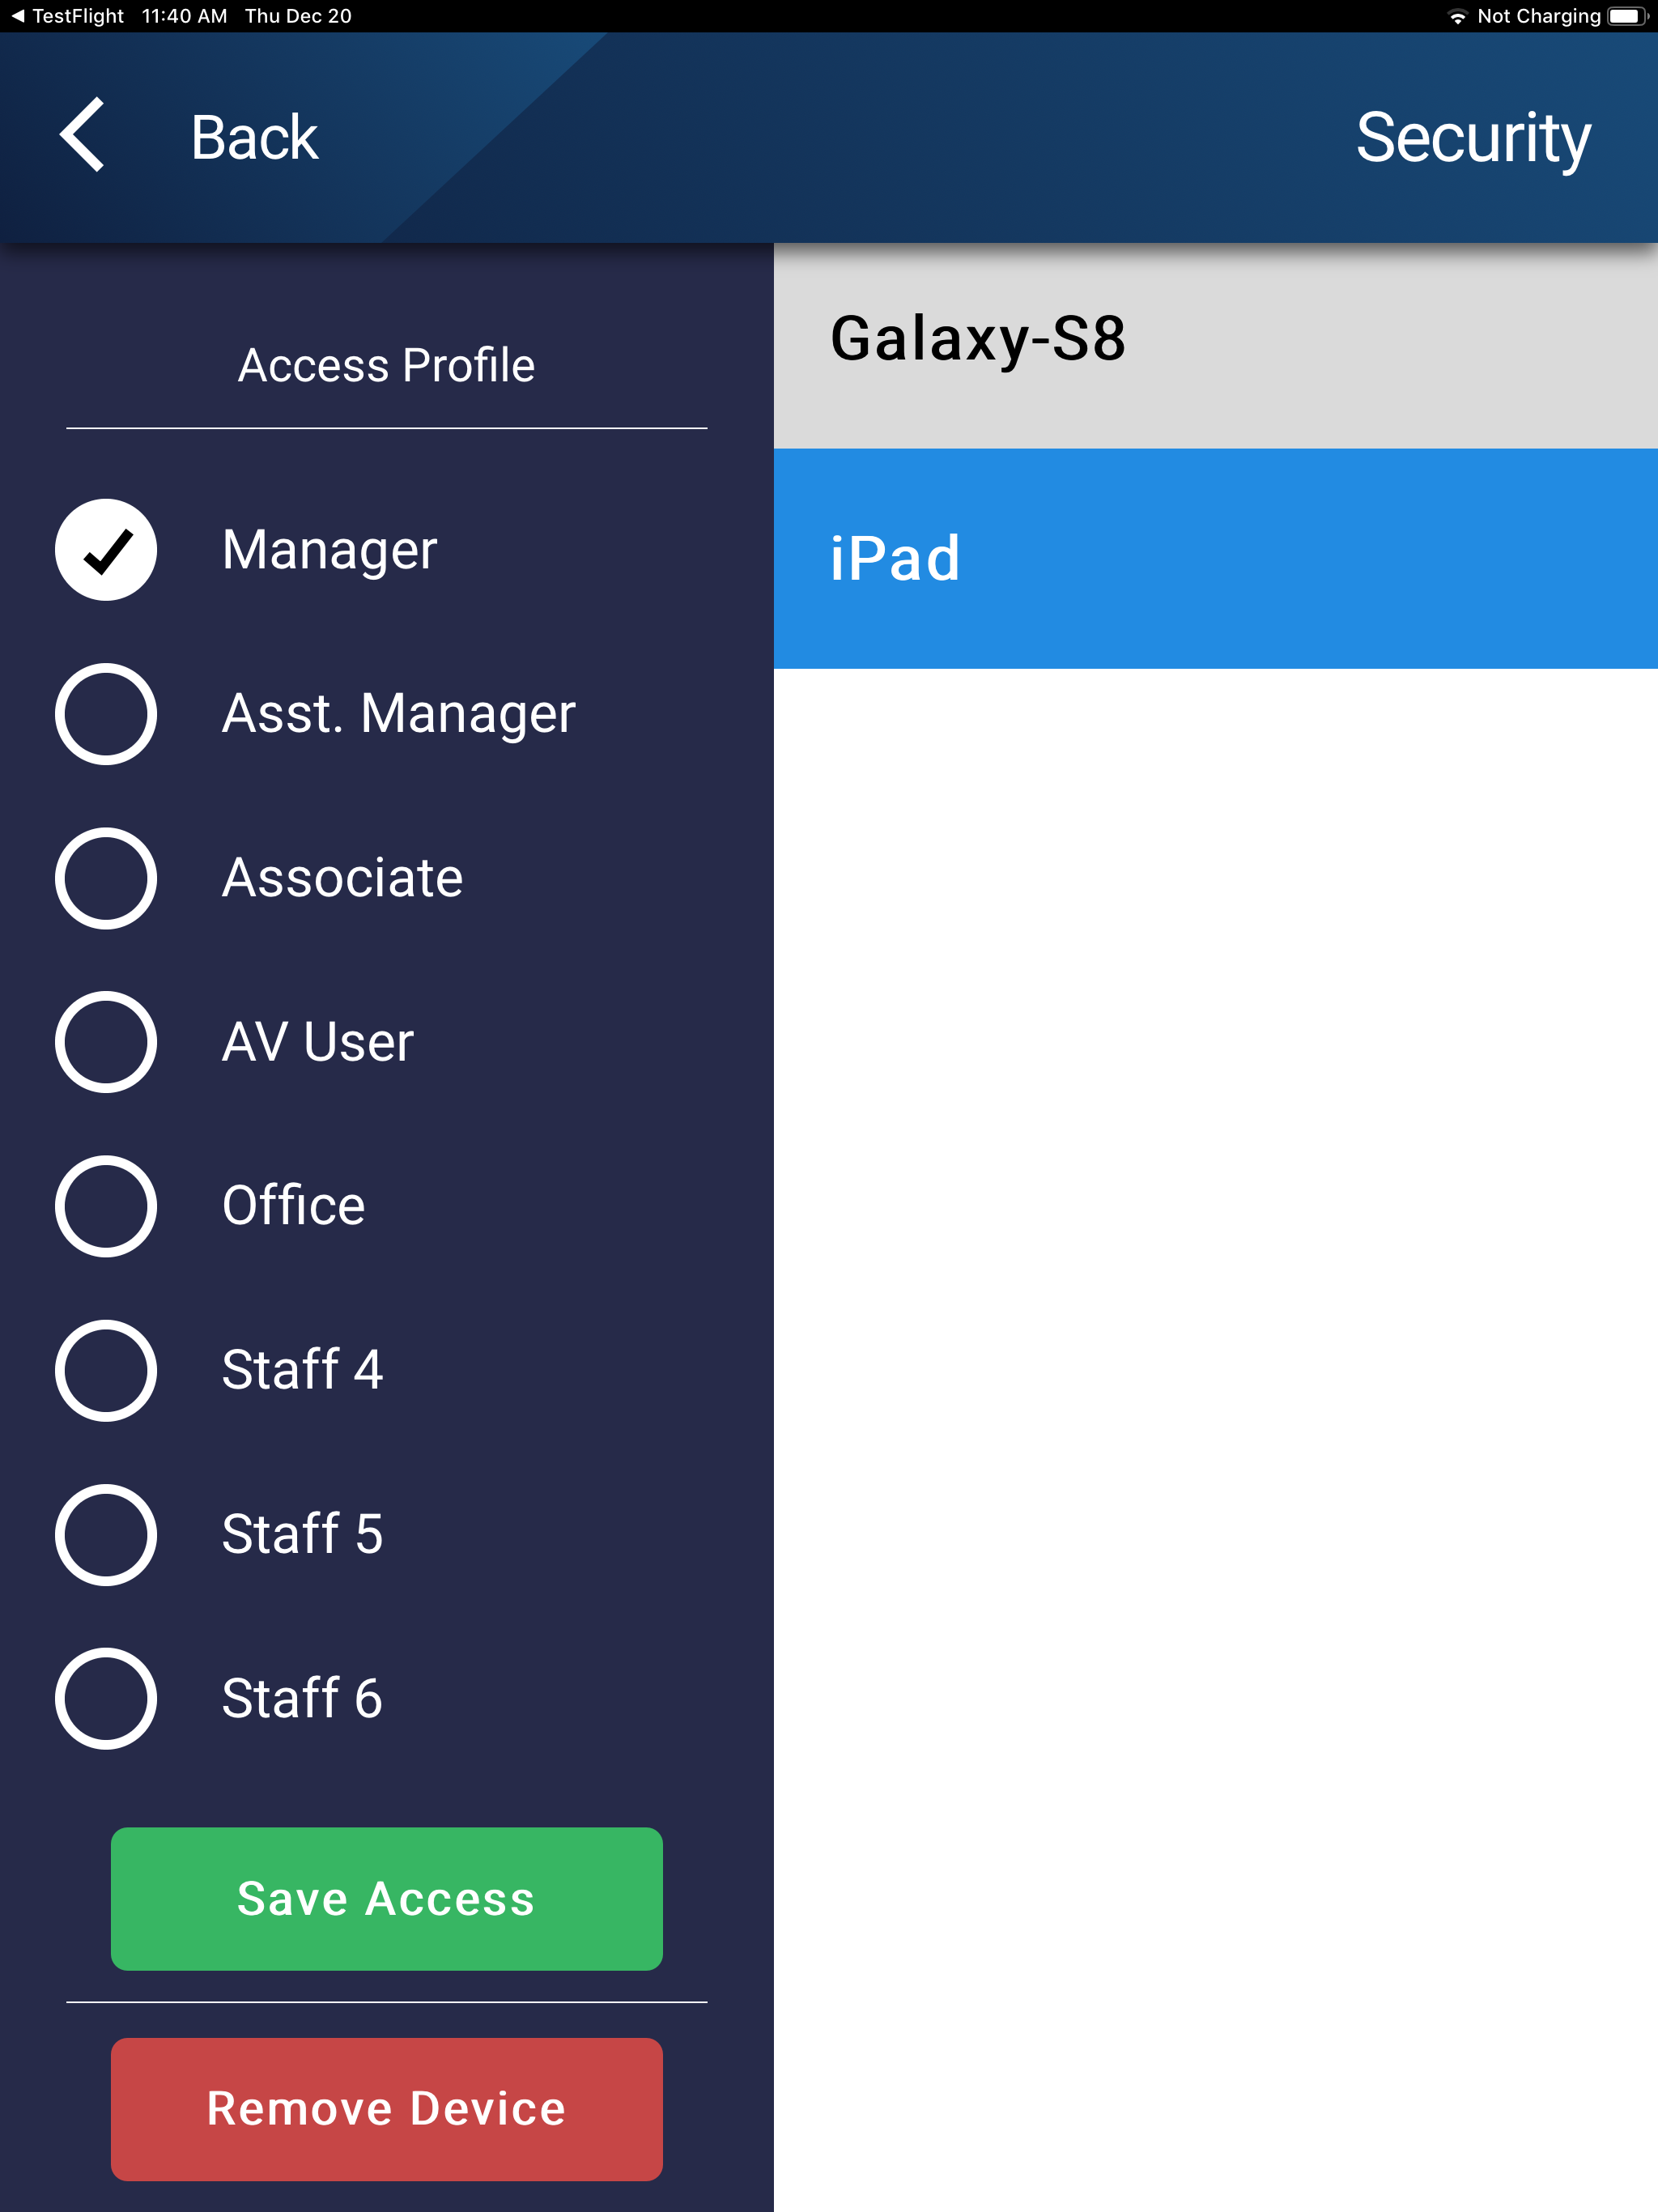Tap the clock time in the status bar

click(x=184, y=16)
